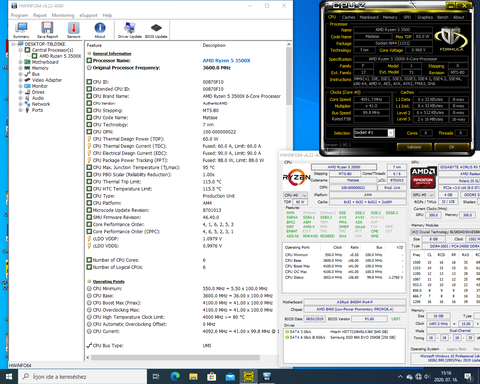480x384 pixels.
Task: Expand the Audio tree node
Action: click(20, 98)
